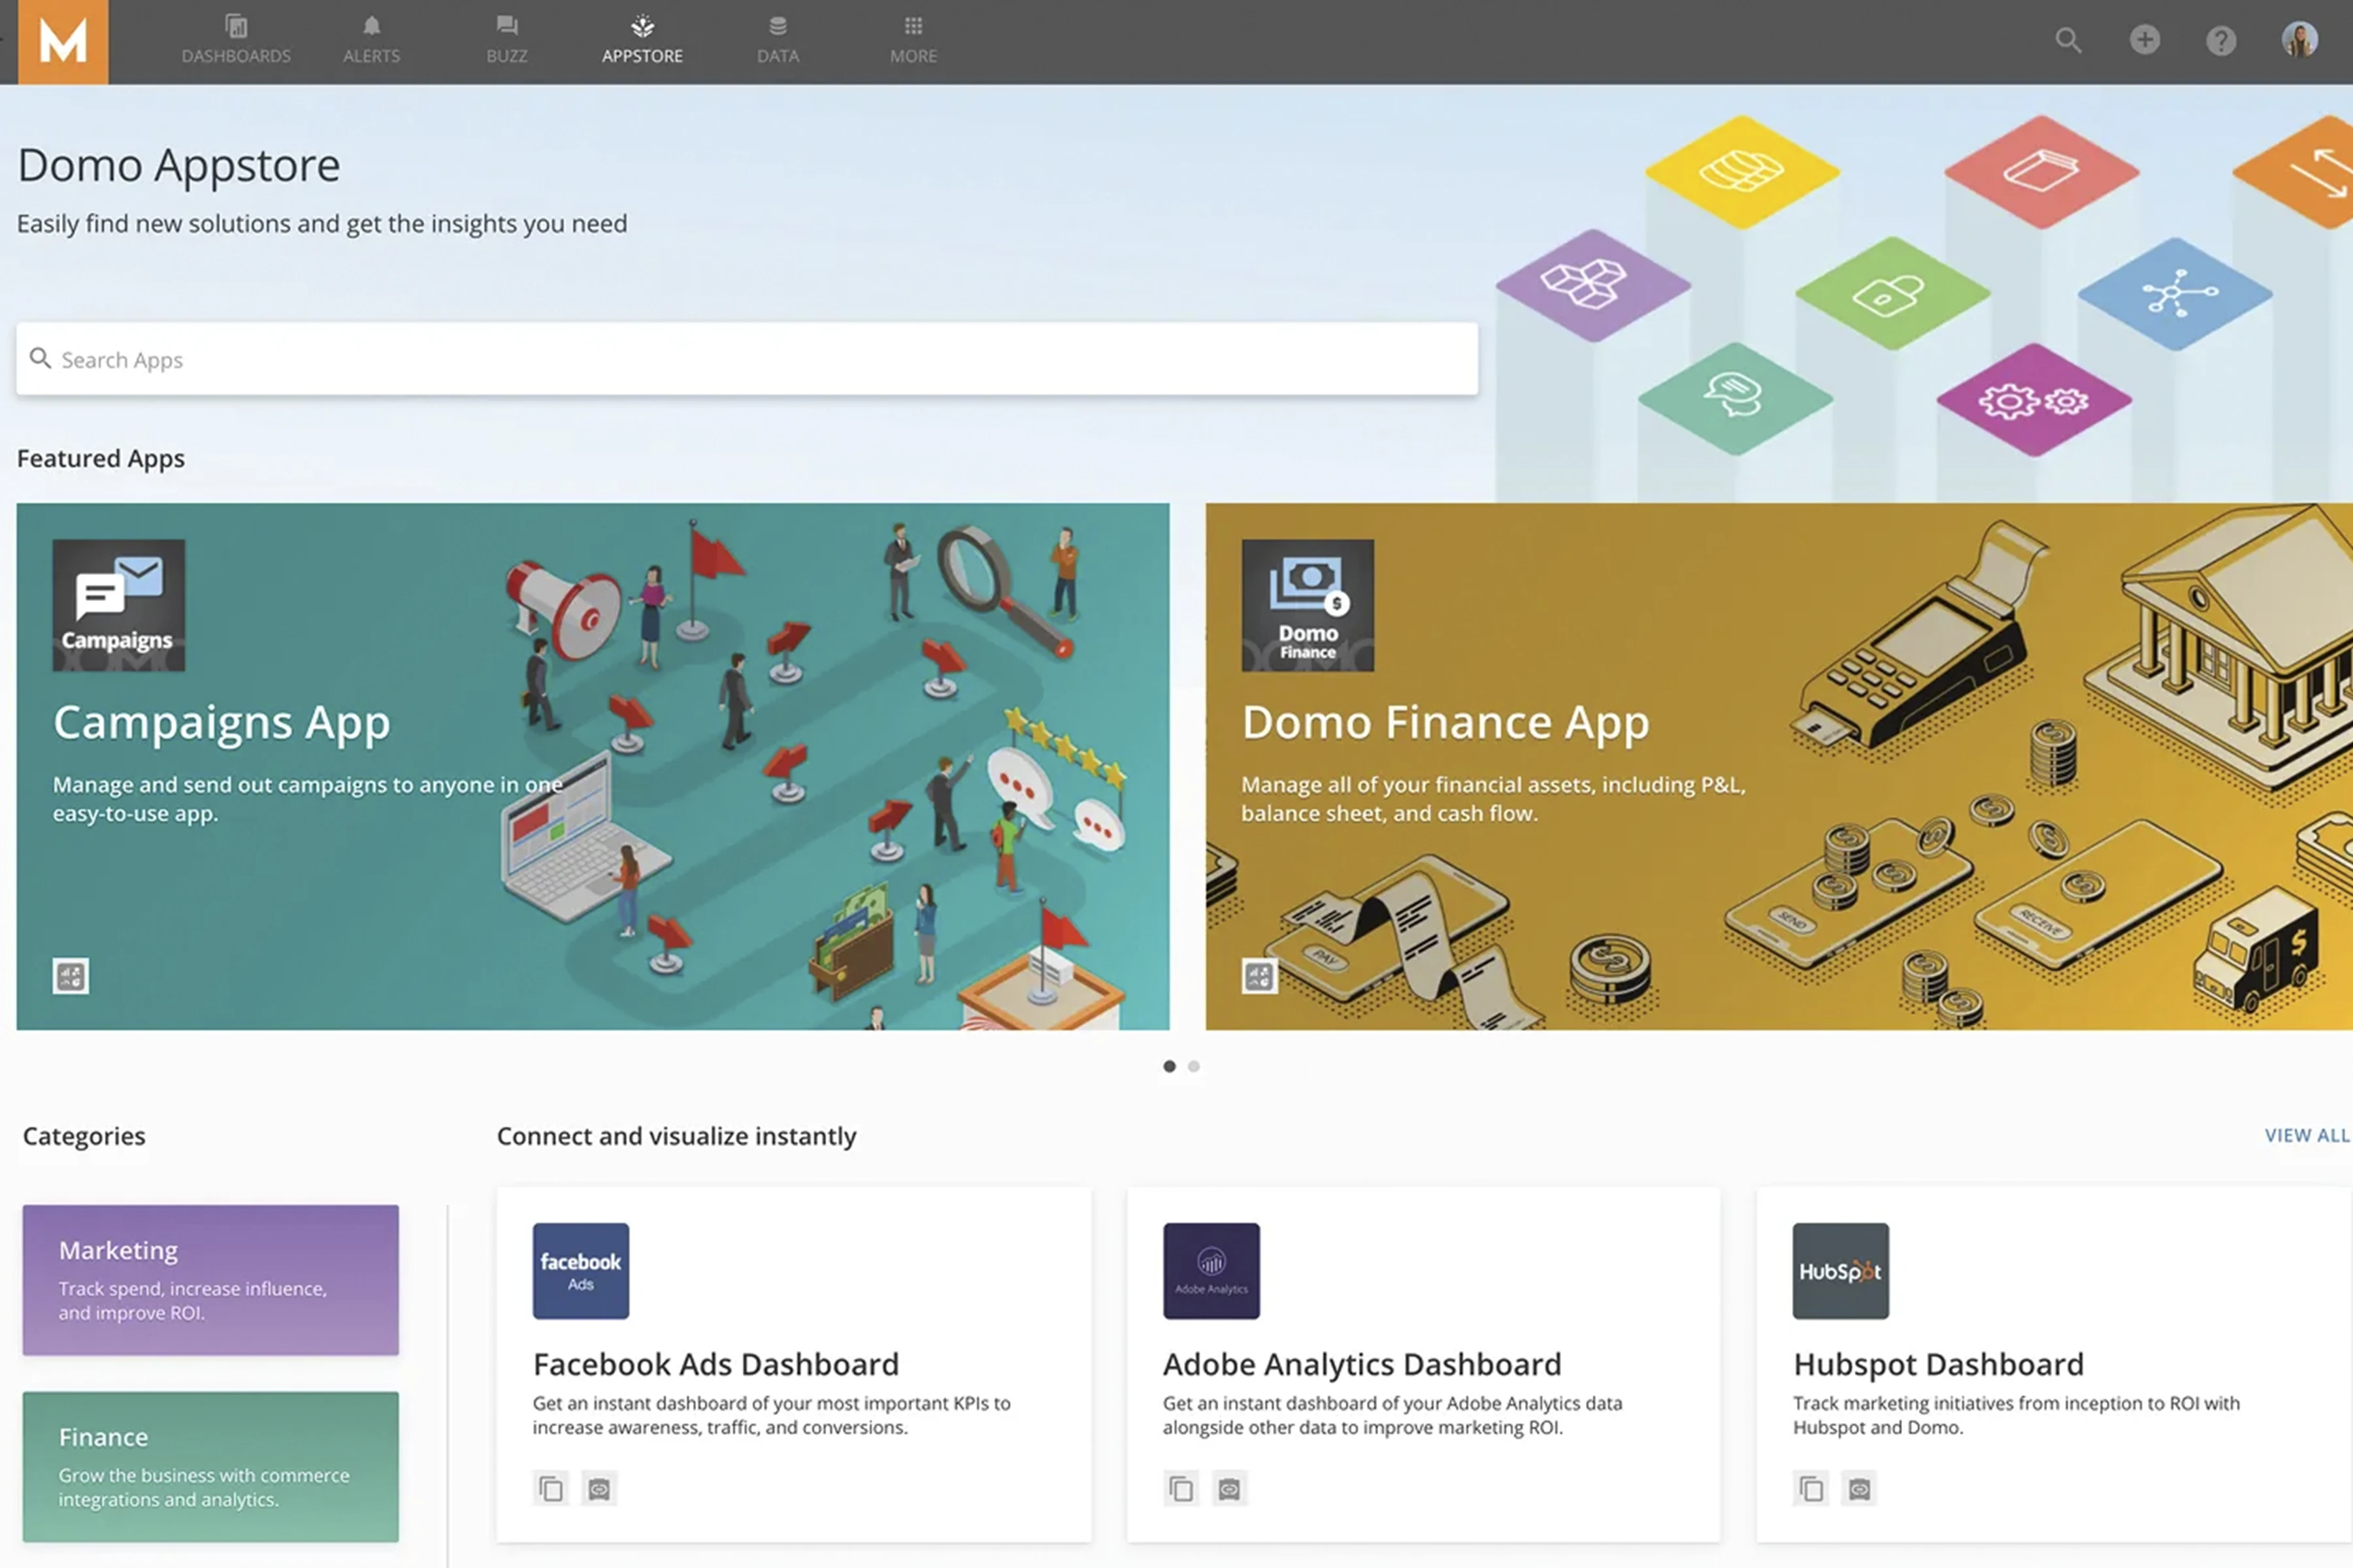The image size is (2353, 1568).
Task: Click the orange M logo home icon
Action: [x=63, y=41]
